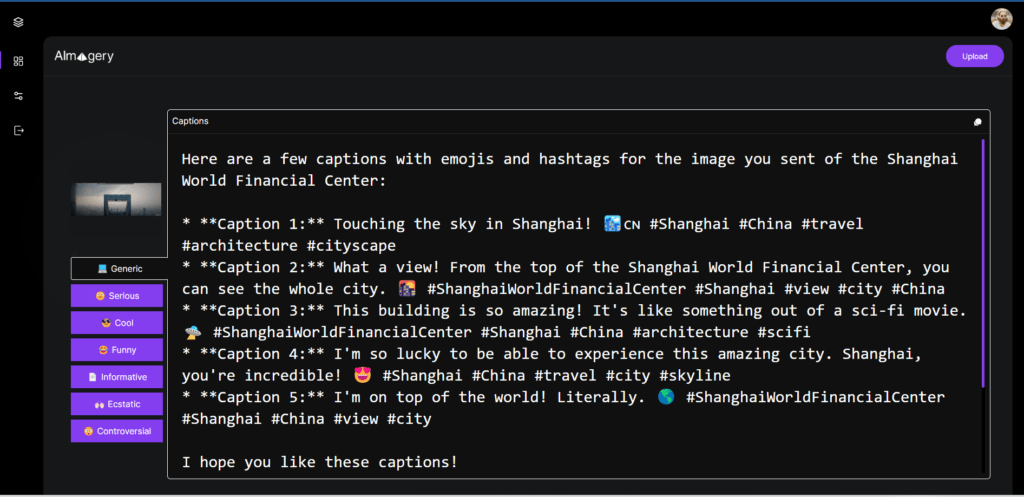Image resolution: width=1024 pixels, height=497 pixels.
Task: Click the uploaded Shanghai image thumbnail
Action: coord(117,200)
